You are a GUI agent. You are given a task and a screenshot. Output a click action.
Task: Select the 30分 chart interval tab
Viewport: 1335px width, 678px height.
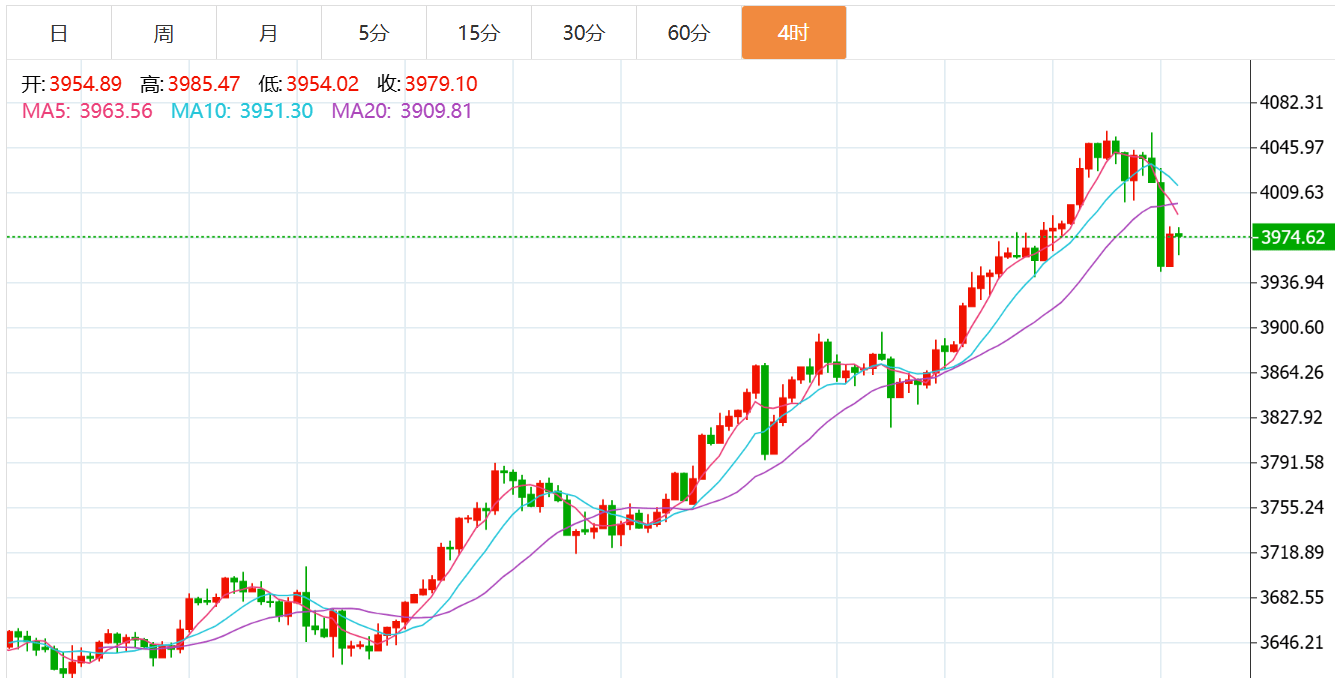point(584,33)
